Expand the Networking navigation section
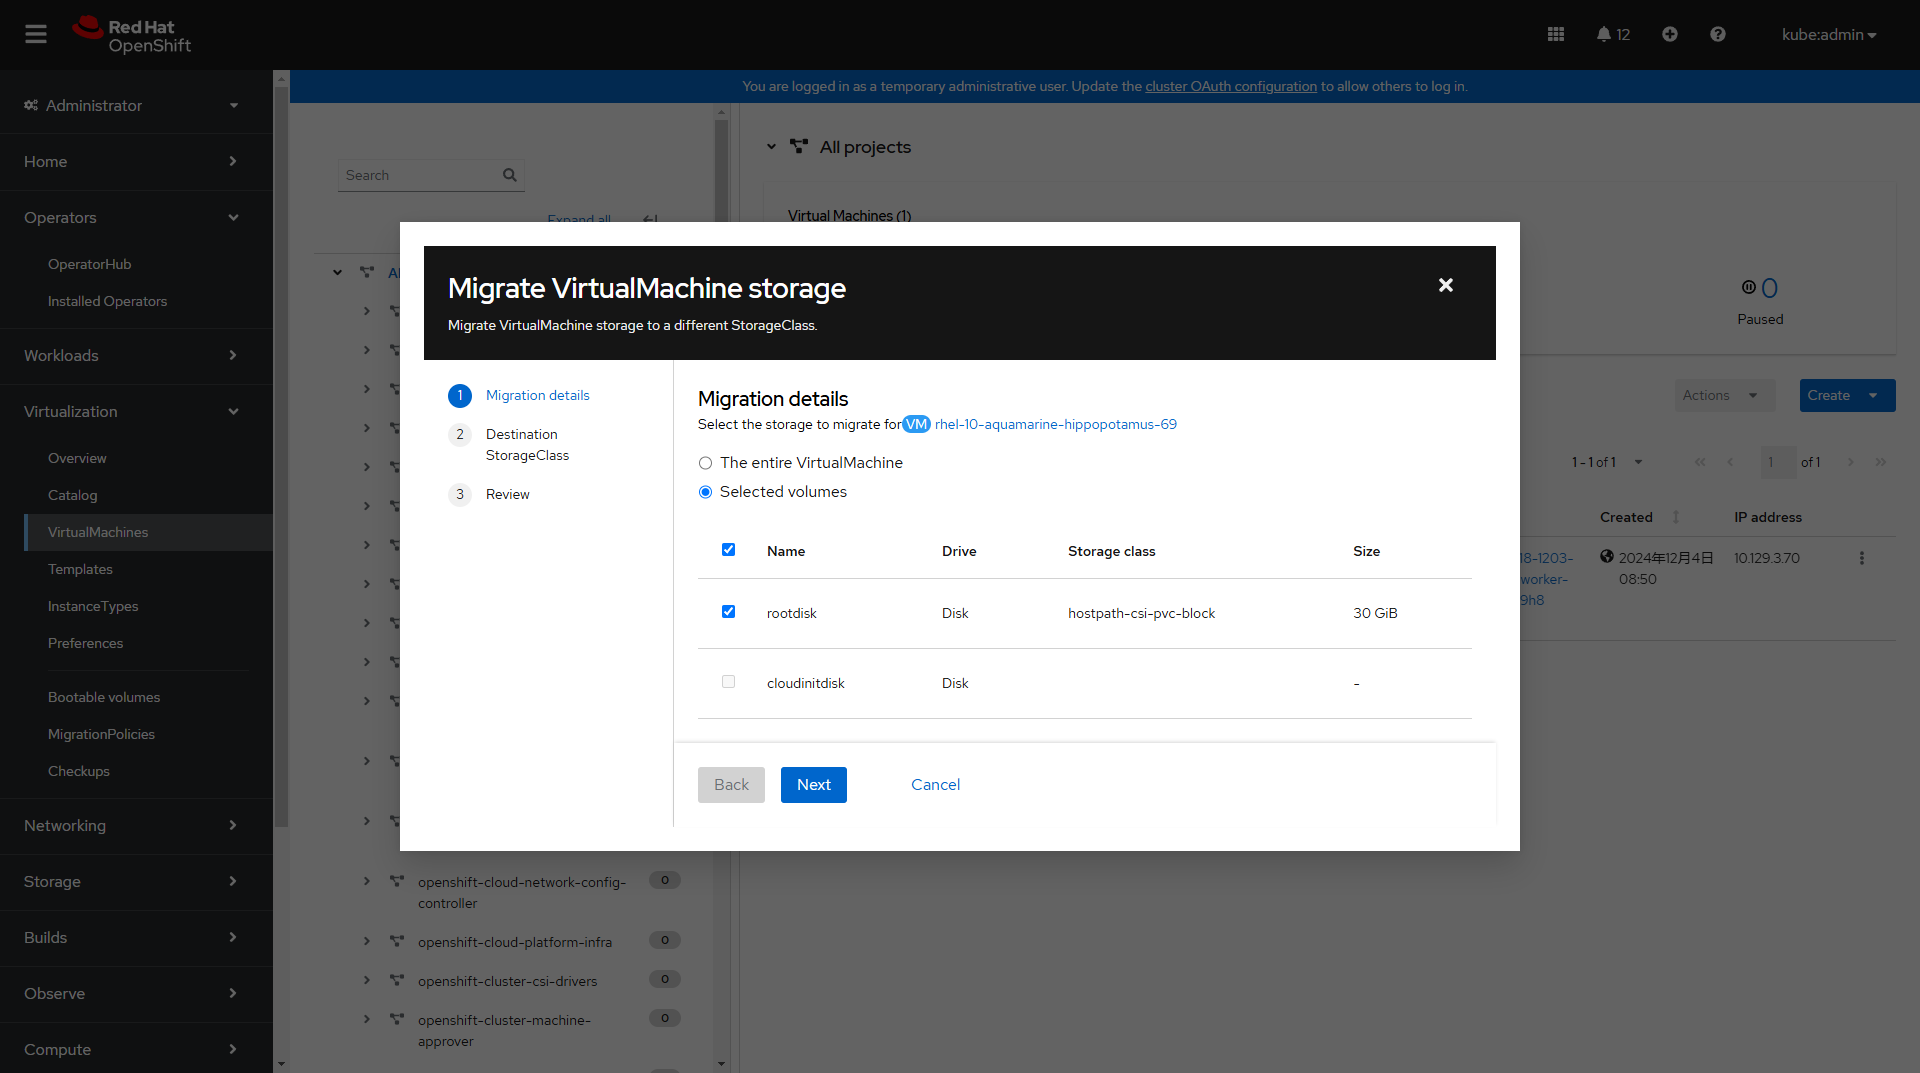The height and width of the screenshot is (1073, 1920). point(136,825)
